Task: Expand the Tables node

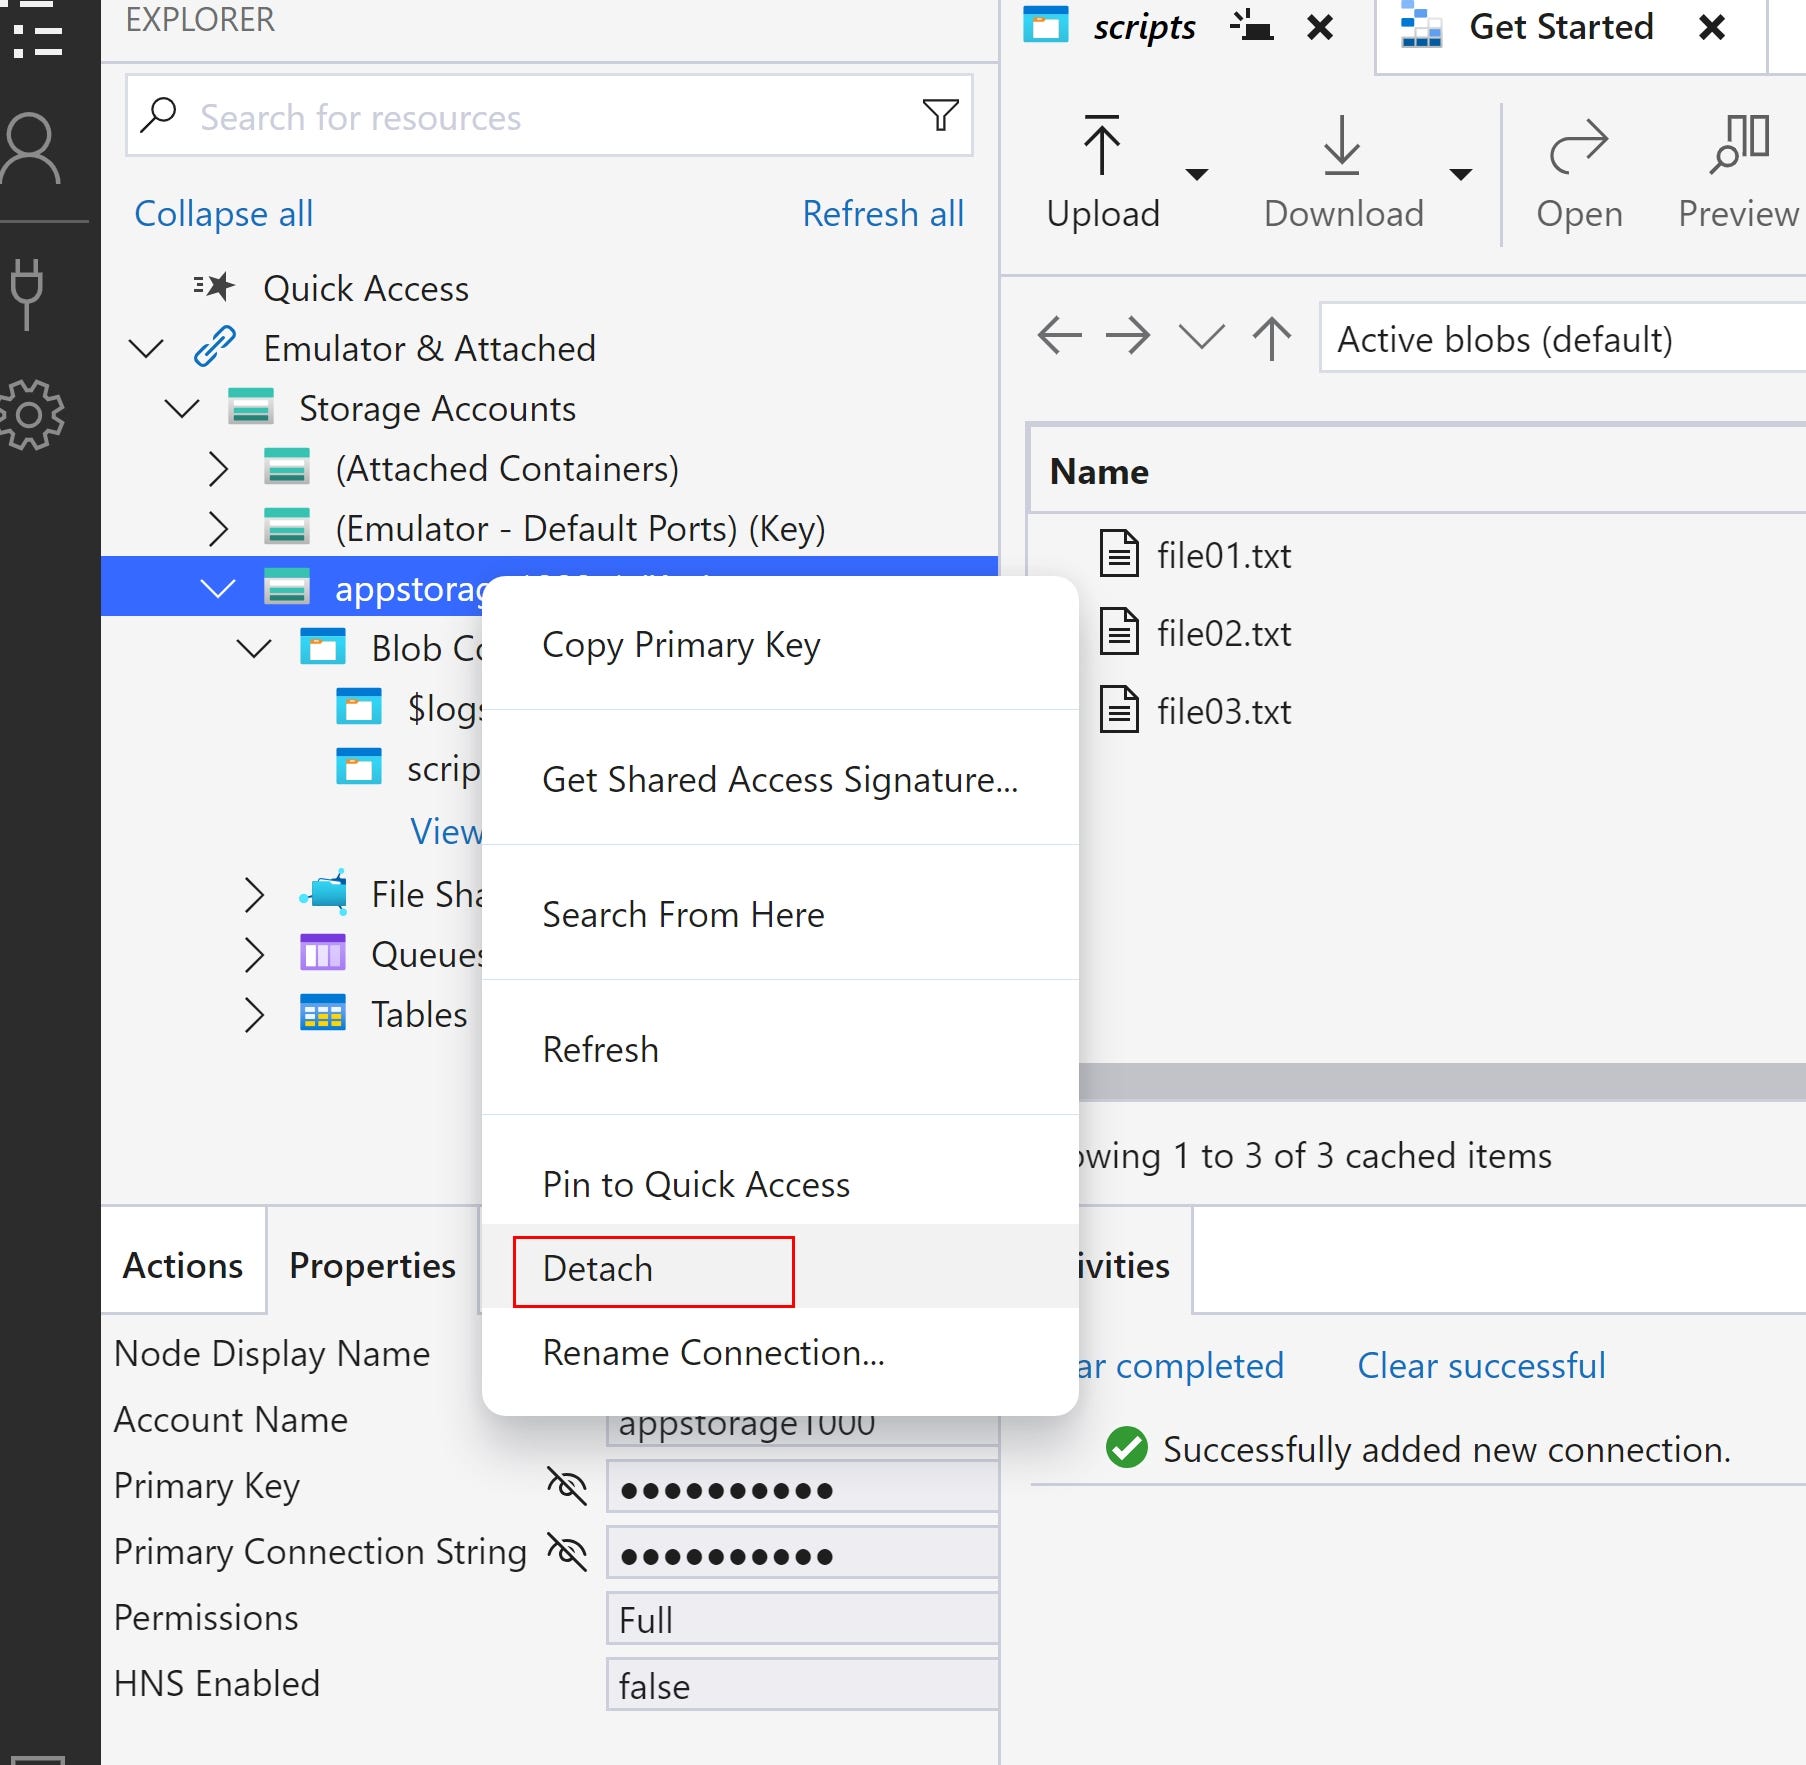Action: (254, 1015)
